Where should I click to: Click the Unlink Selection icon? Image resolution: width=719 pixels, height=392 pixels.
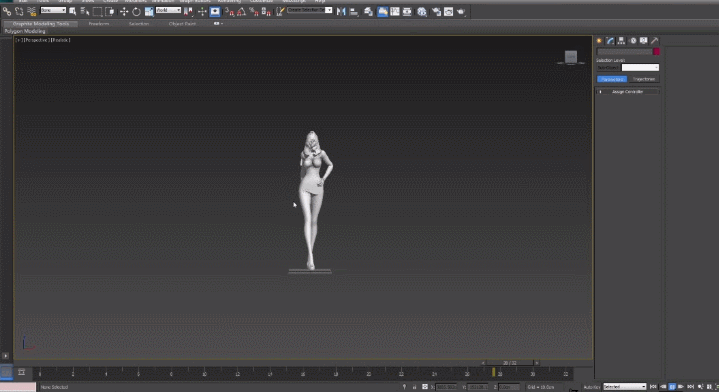[x=19, y=11]
